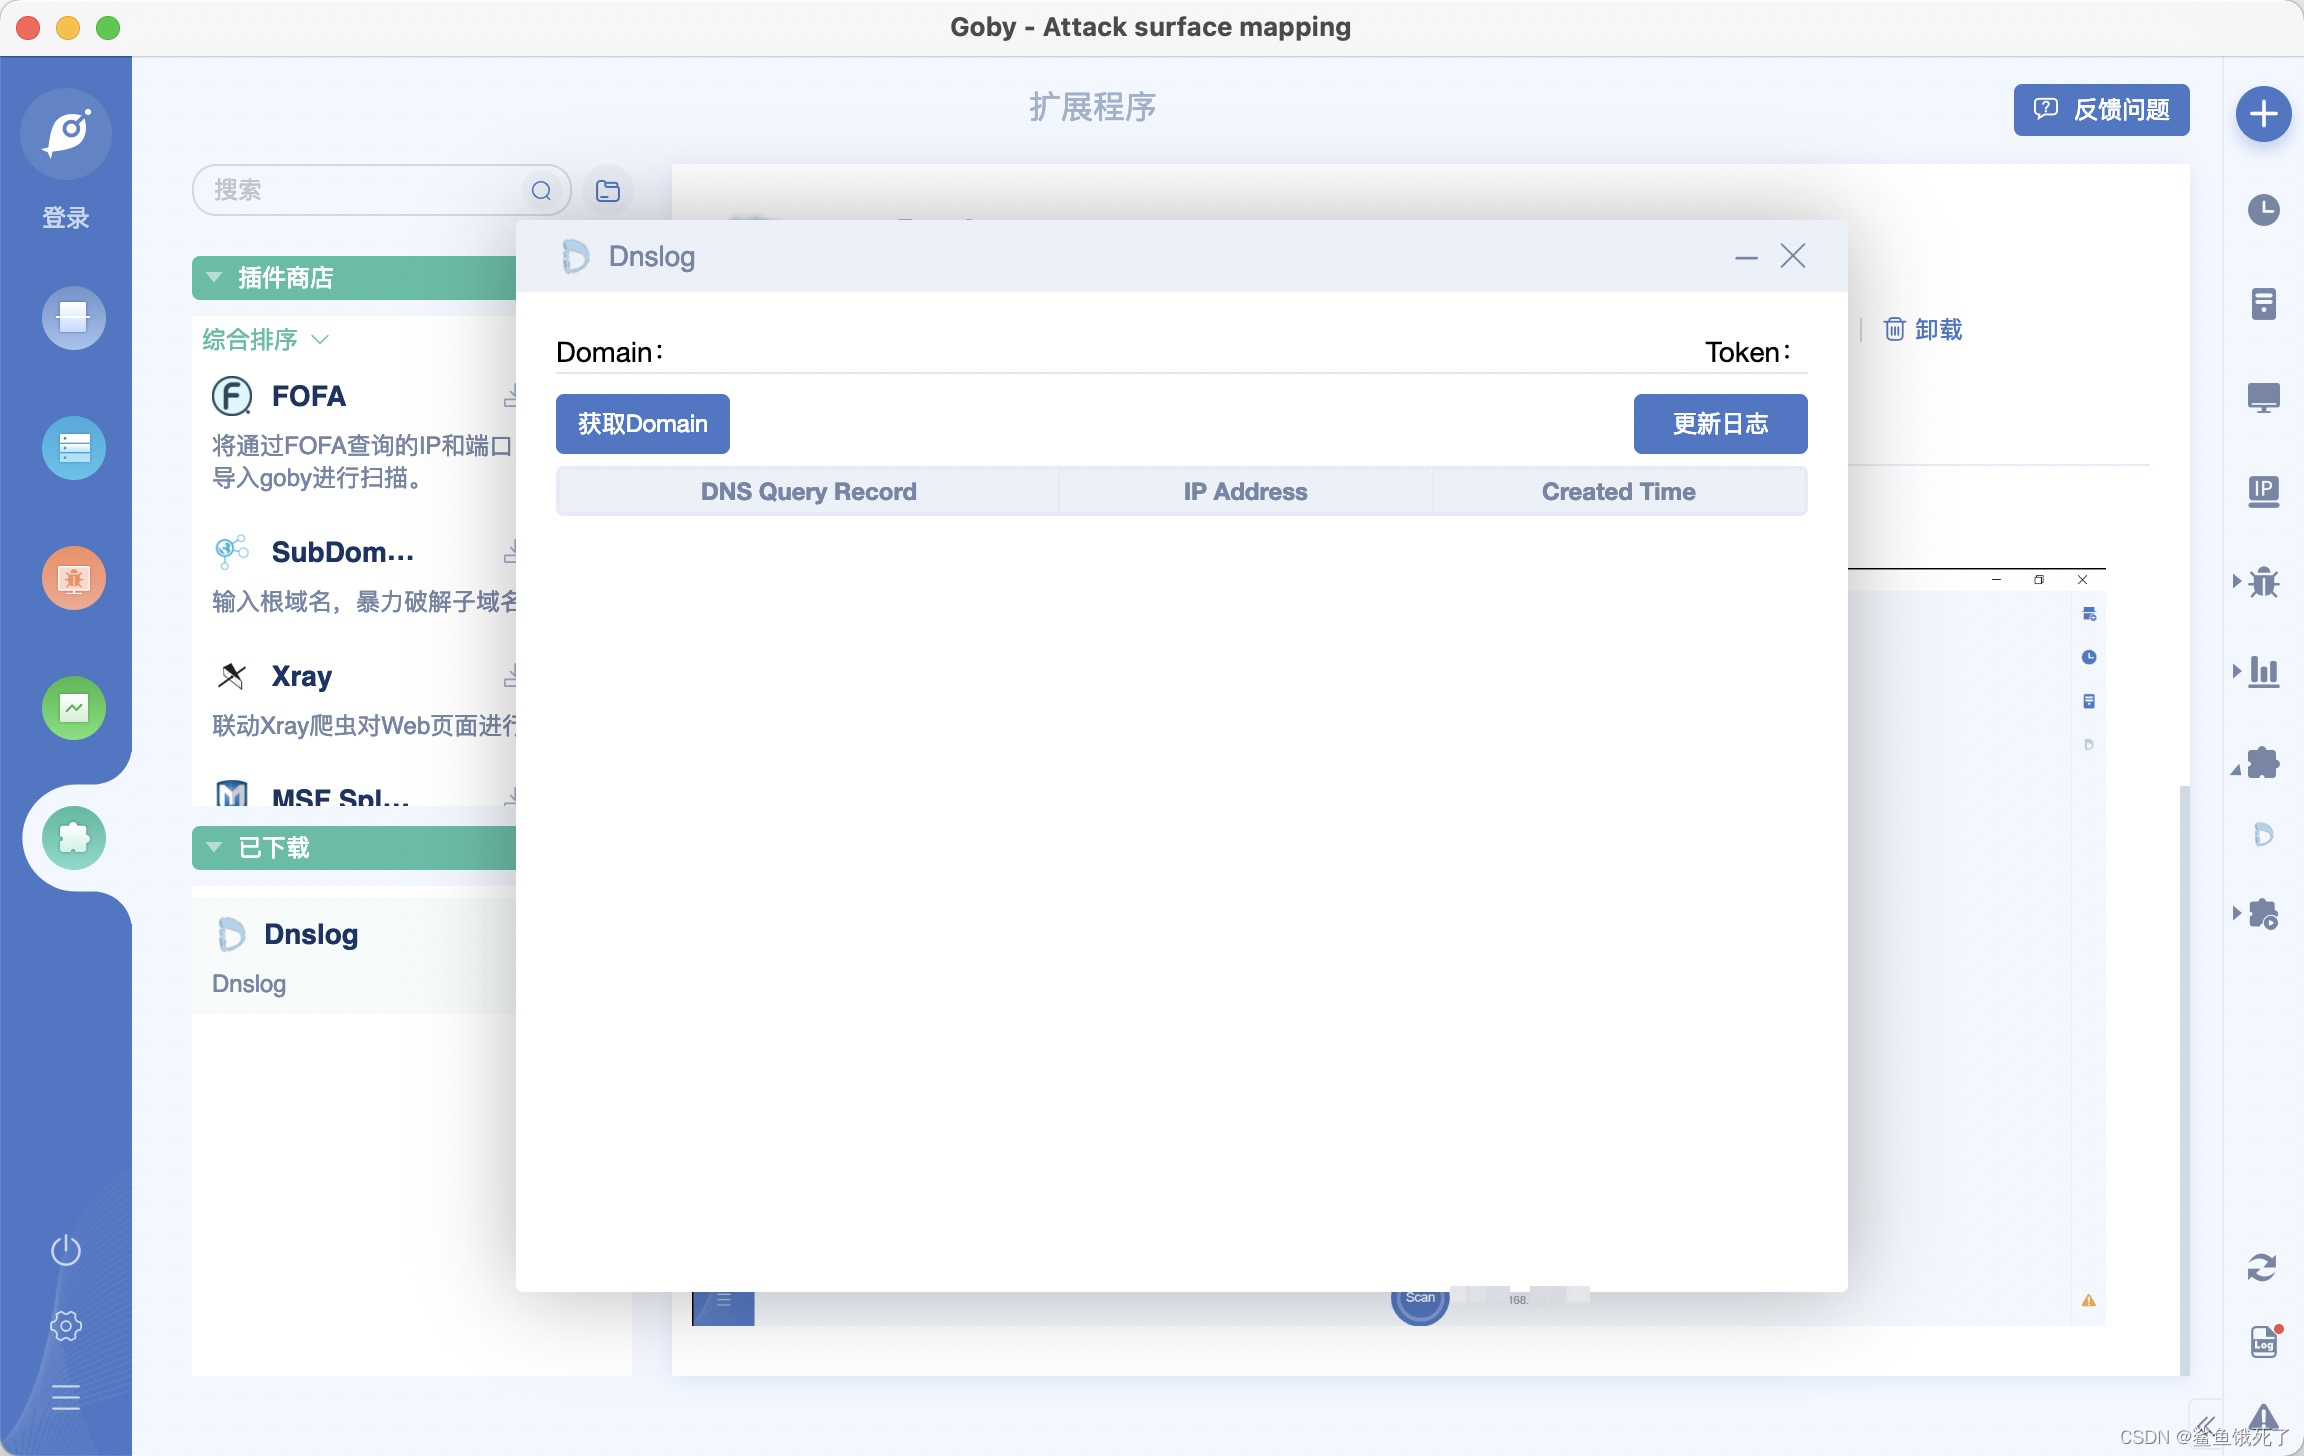The image size is (2304, 1456).
Task: Click the 获取Domain button
Action: (x=642, y=424)
